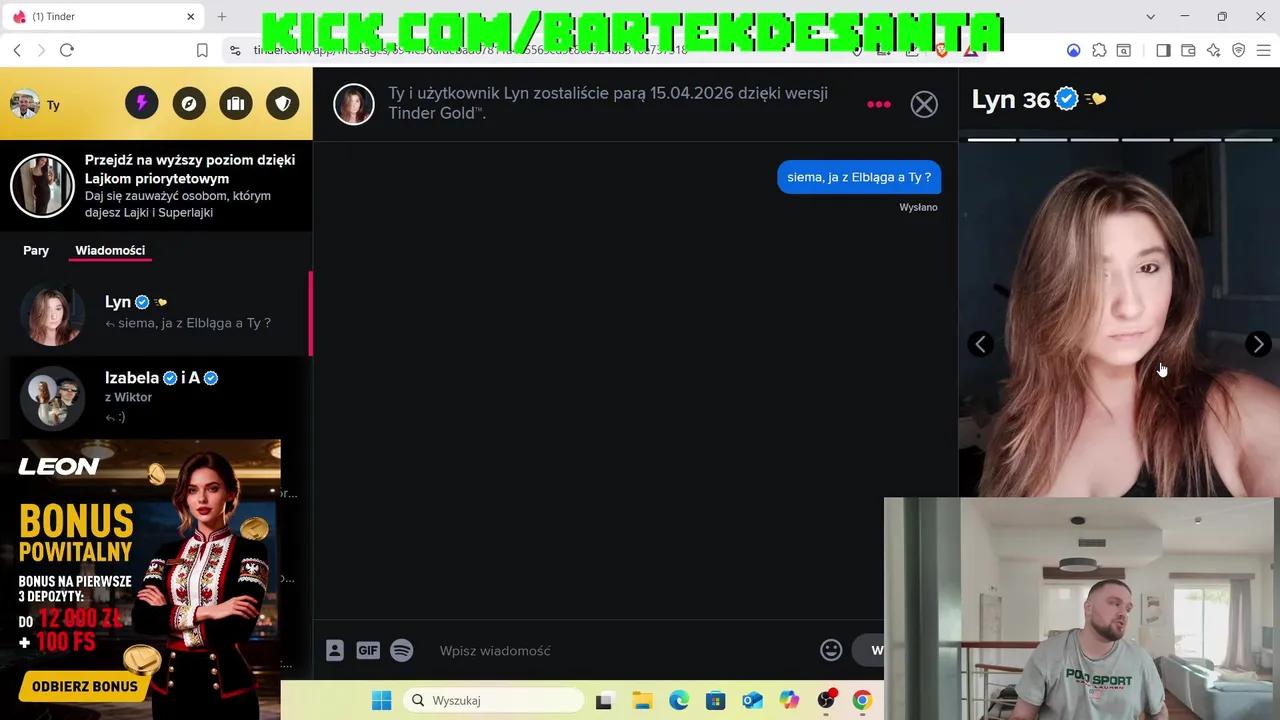
Task: Open the emoji picker smiley
Action: [x=831, y=650]
